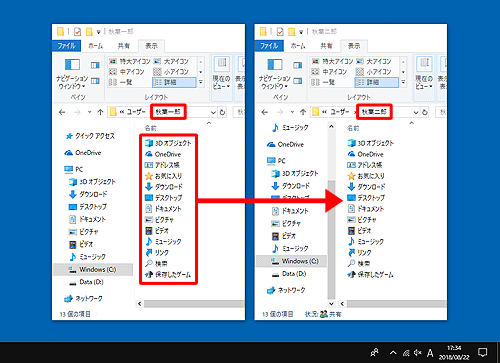This screenshot has height=363, width=500.
Task: Click the up arrow in right window
Action: (x=303, y=112)
